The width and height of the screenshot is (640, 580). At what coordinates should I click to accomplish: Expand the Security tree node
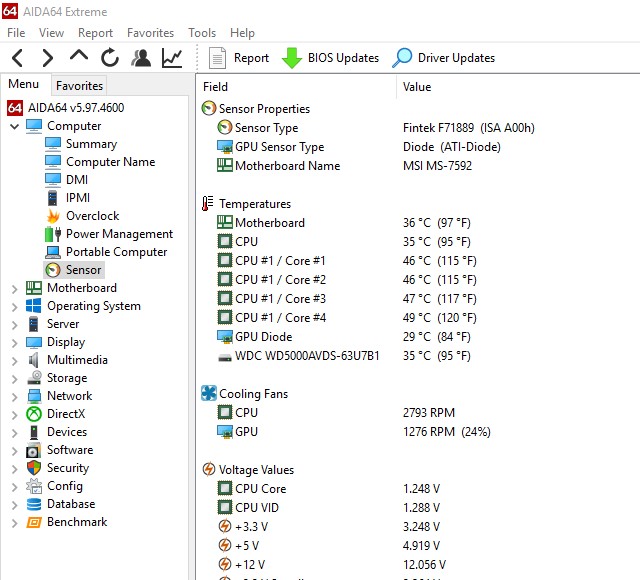click(15, 469)
